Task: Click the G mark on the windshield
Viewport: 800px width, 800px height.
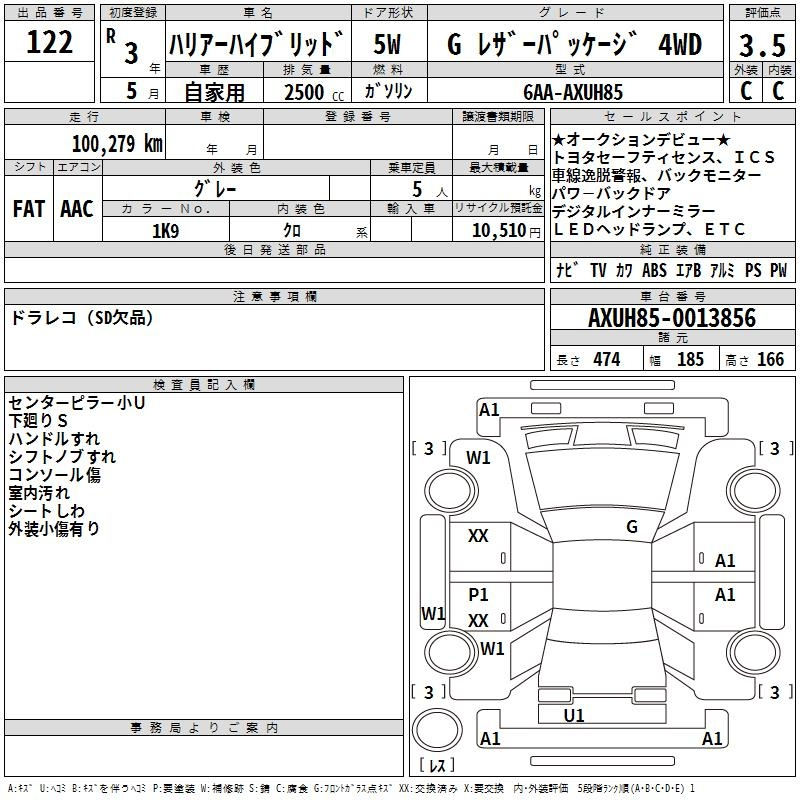Action: pyautogui.click(x=632, y=527)
